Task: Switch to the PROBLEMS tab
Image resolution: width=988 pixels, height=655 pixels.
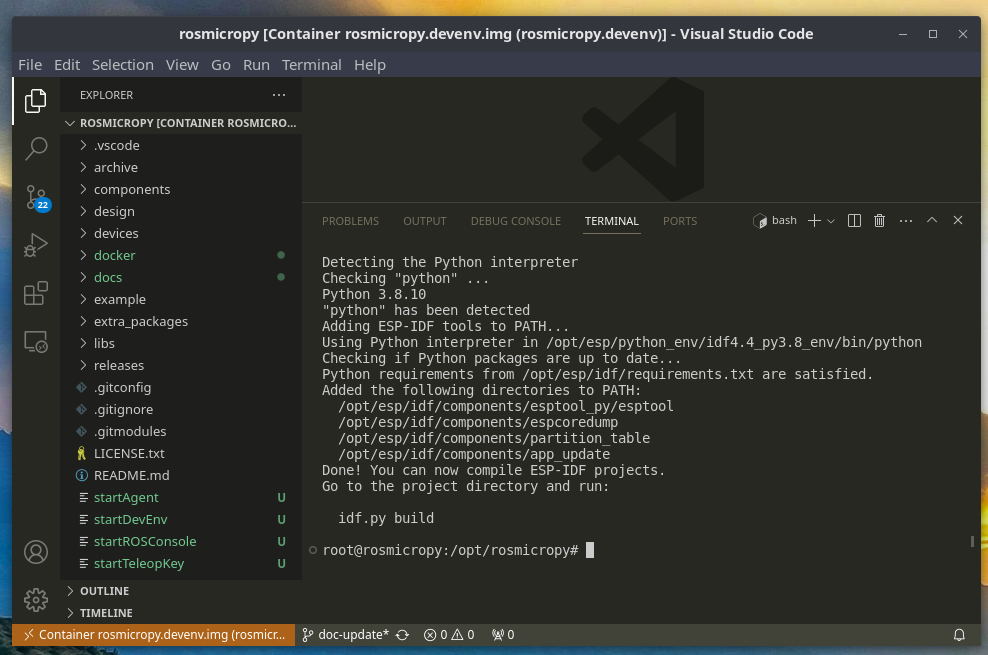Action: (350, 221)
